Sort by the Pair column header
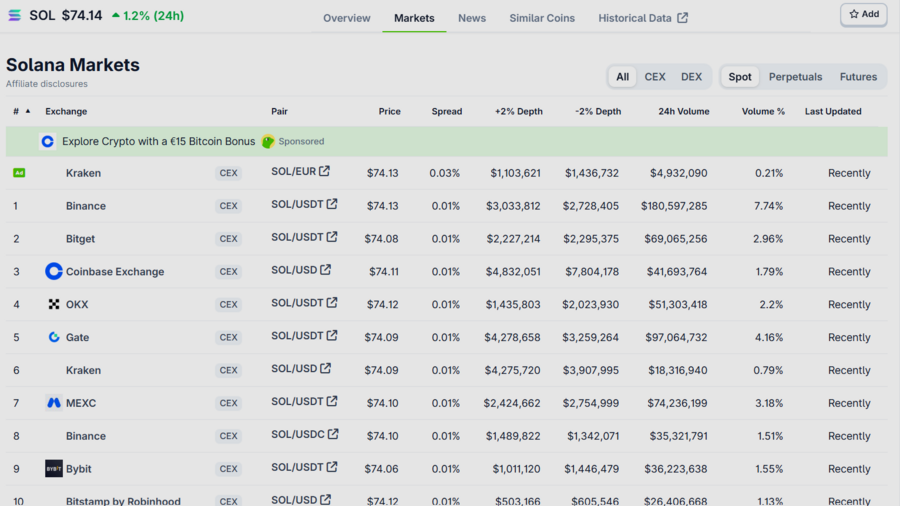 (x=280, y=111)
